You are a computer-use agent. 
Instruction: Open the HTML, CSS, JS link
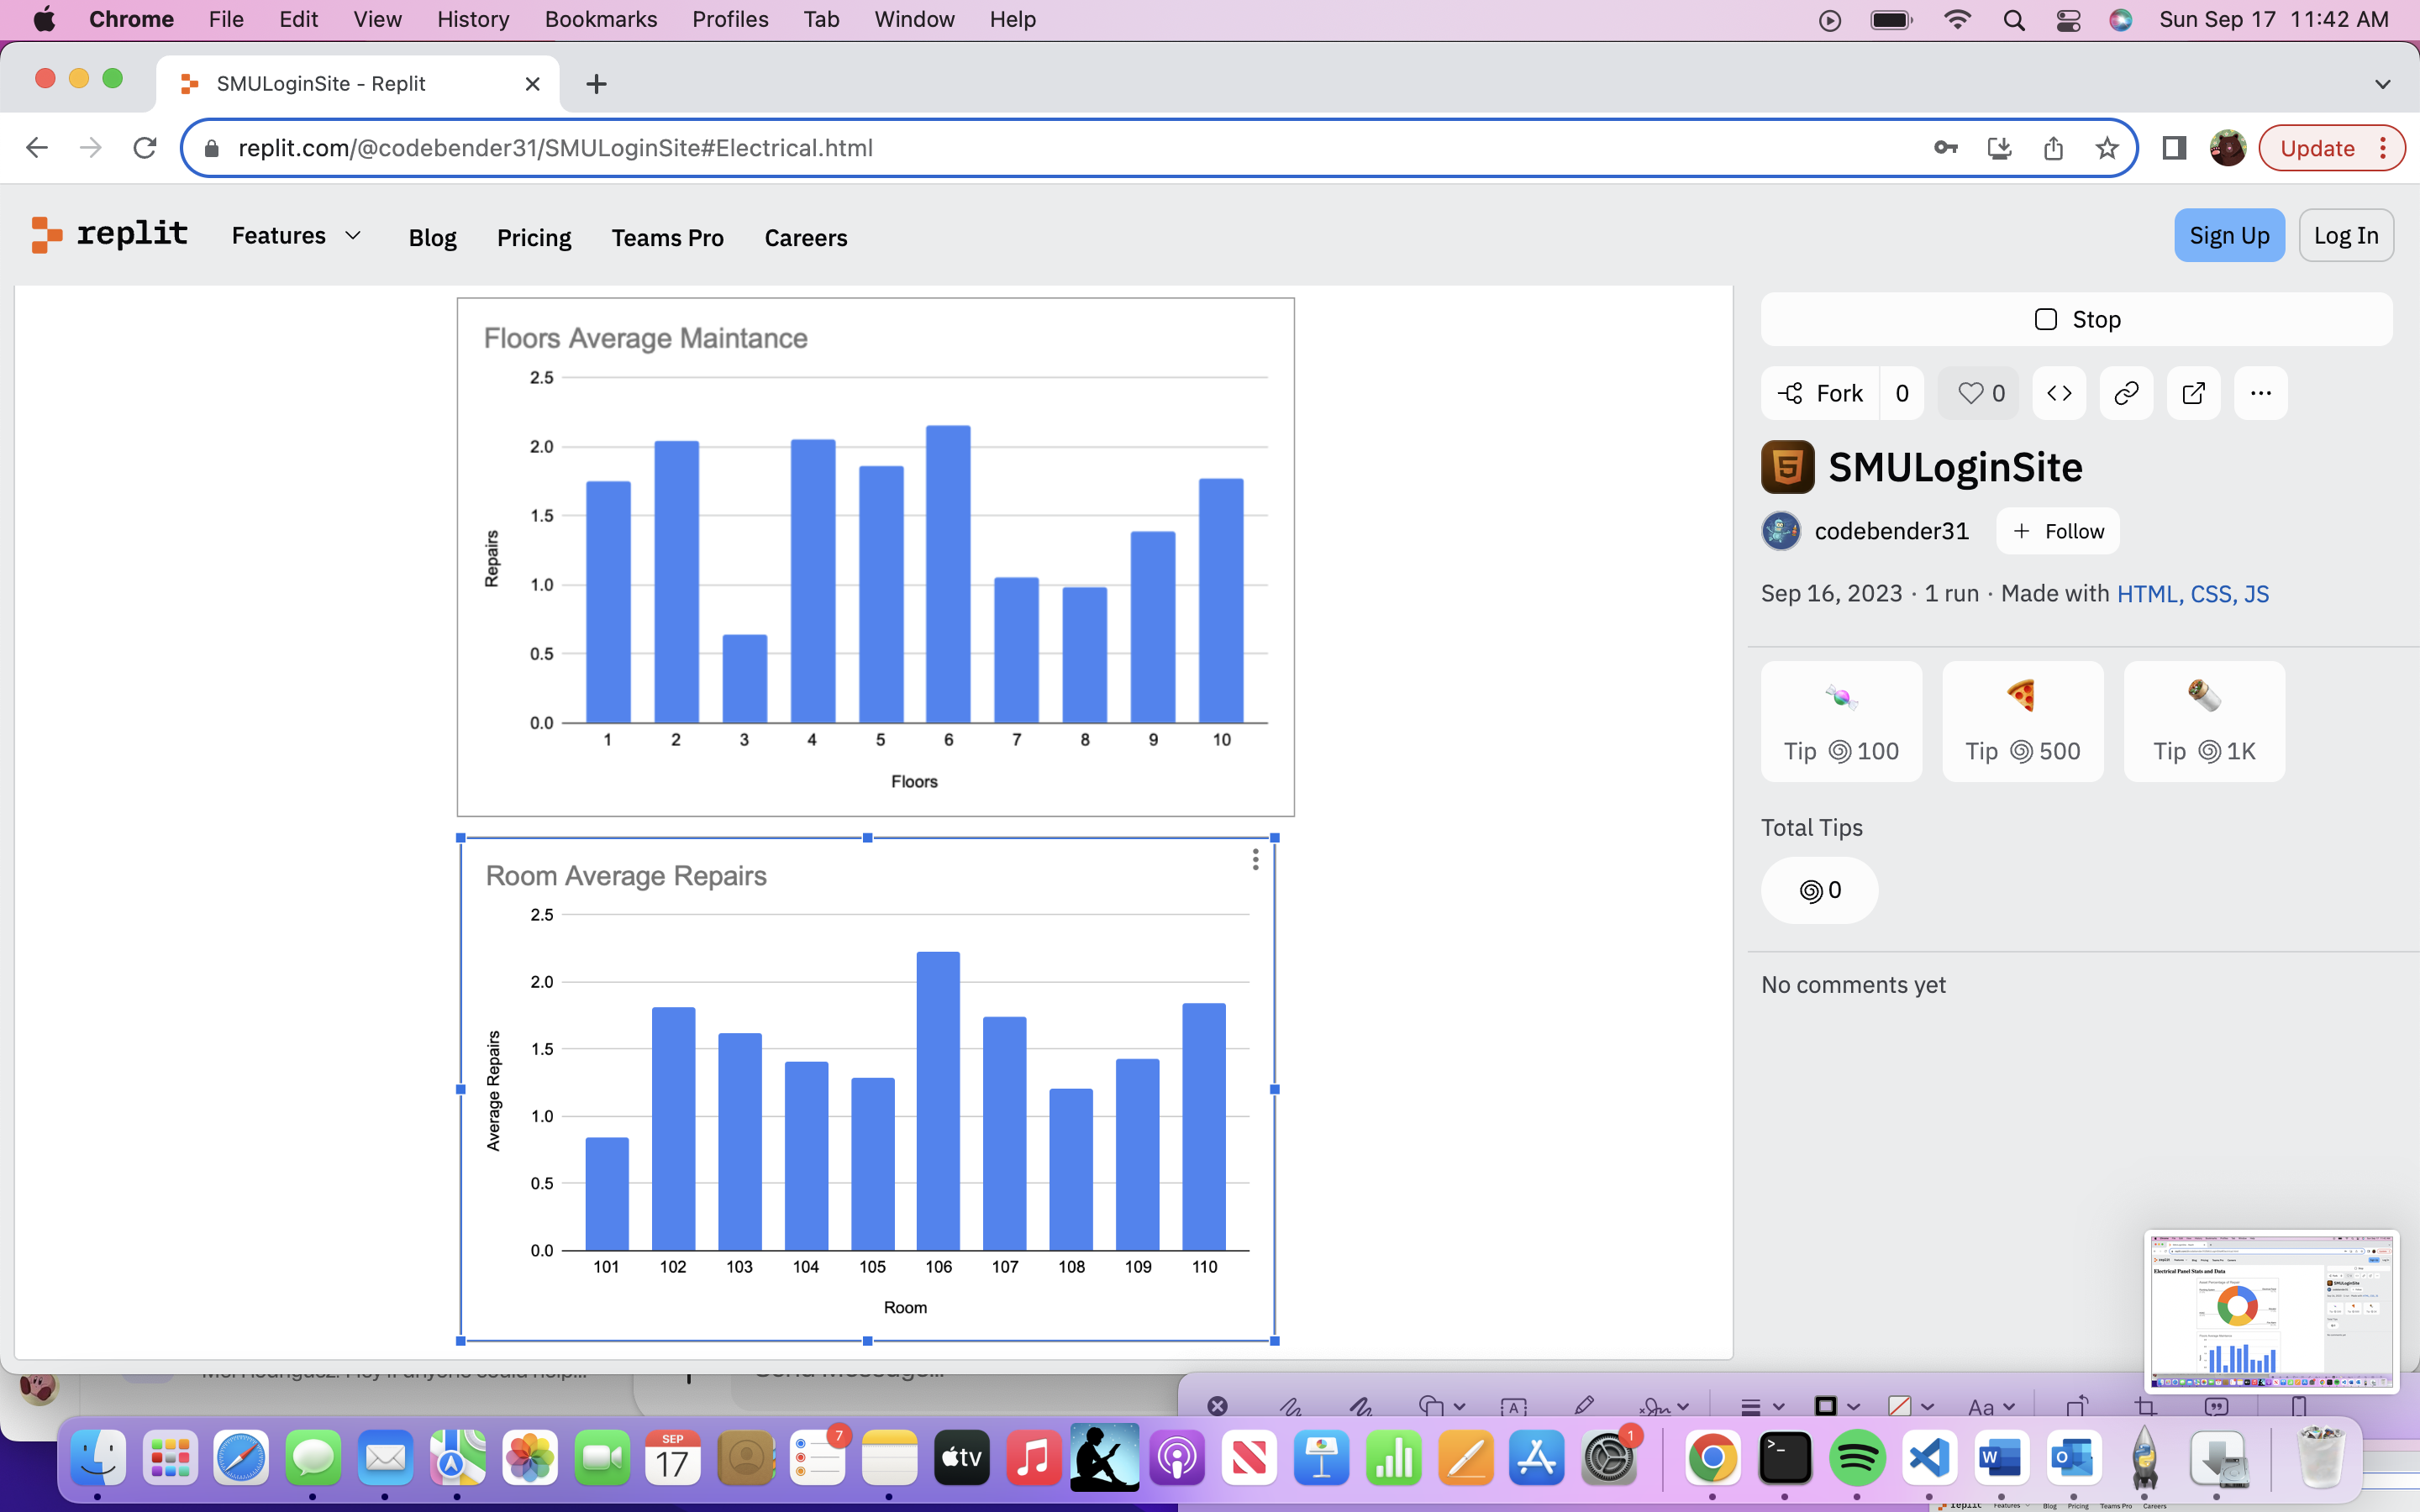(x=2192, y=594)
